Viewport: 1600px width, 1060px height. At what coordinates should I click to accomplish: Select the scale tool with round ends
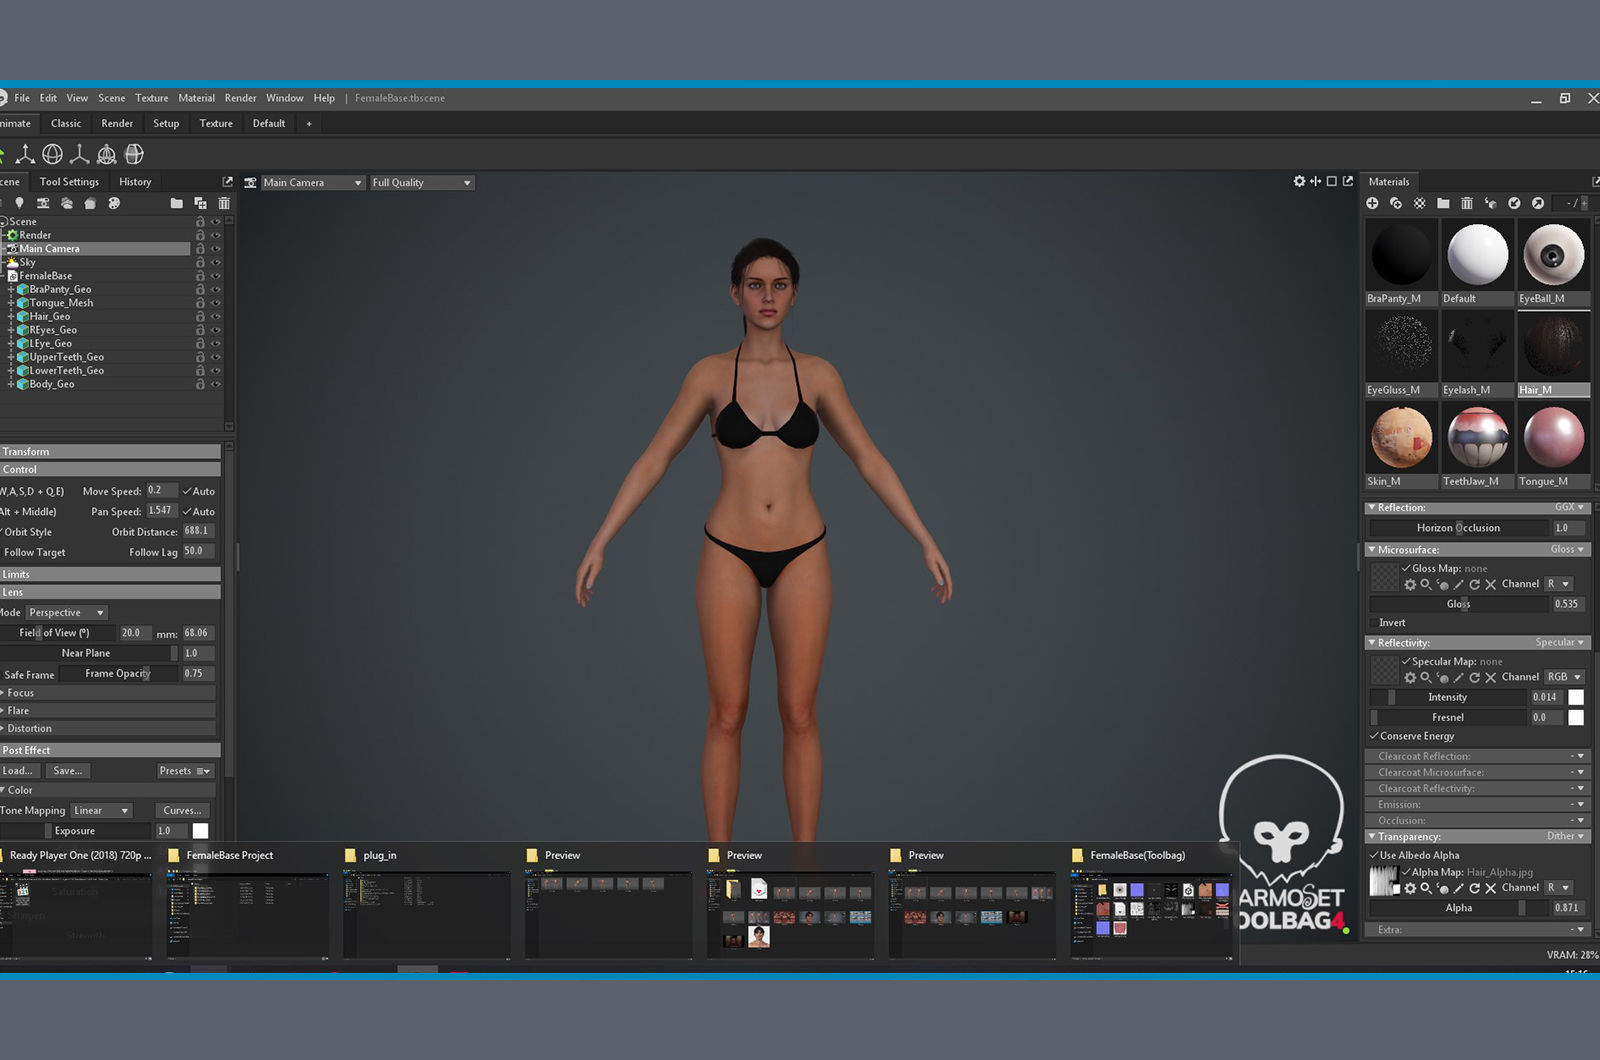[80, 154]
